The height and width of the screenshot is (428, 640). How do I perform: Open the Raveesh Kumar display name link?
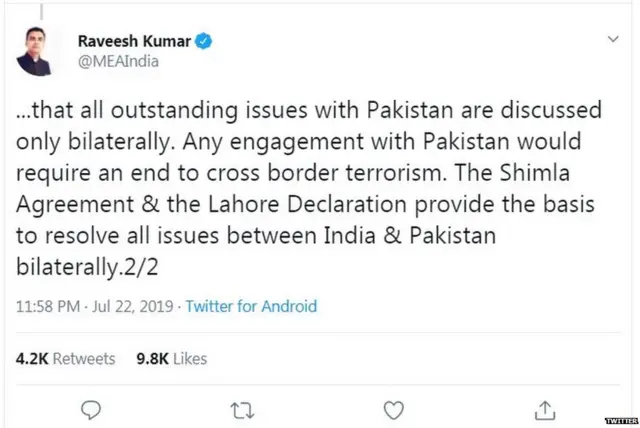(x=134, y=42)
